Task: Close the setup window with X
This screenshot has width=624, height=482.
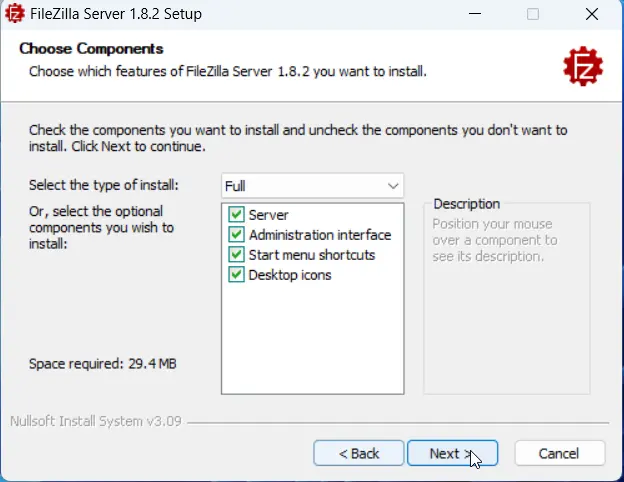Action: click(592, 14)
